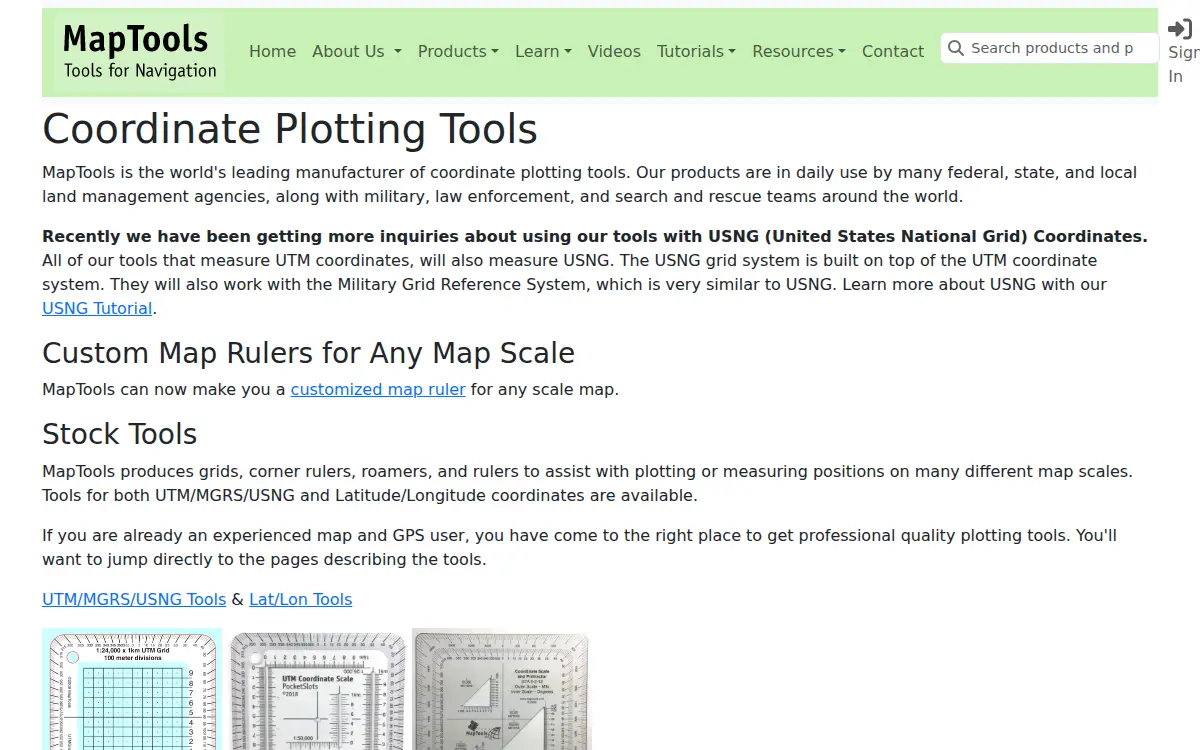Expand the Resources dropdown menu

[x=799, y=51]
